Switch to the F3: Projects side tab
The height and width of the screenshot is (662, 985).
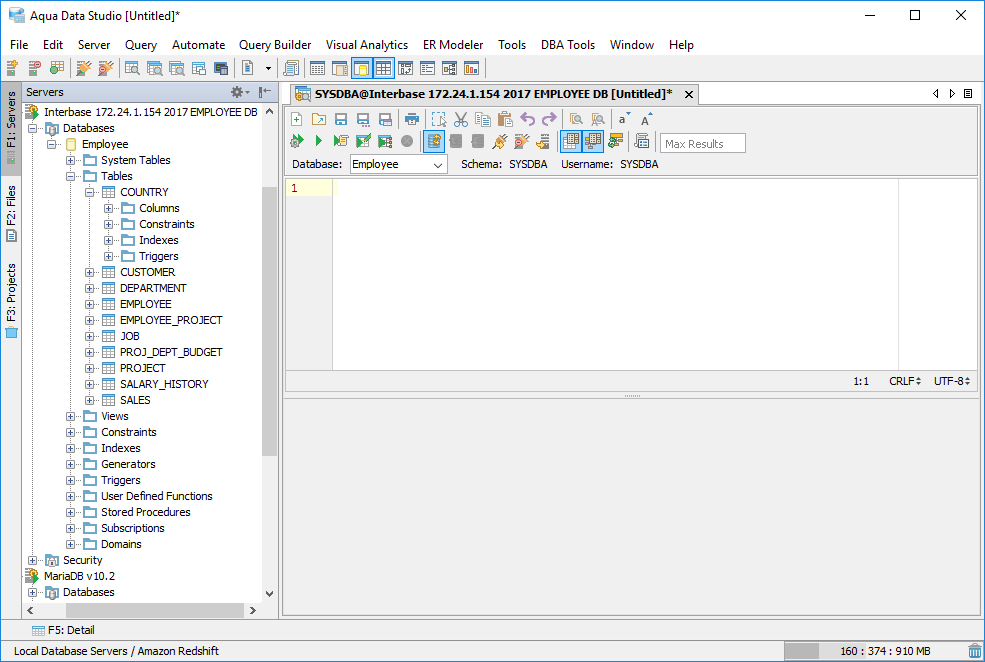pyautogui.click(x=11, y=300)
